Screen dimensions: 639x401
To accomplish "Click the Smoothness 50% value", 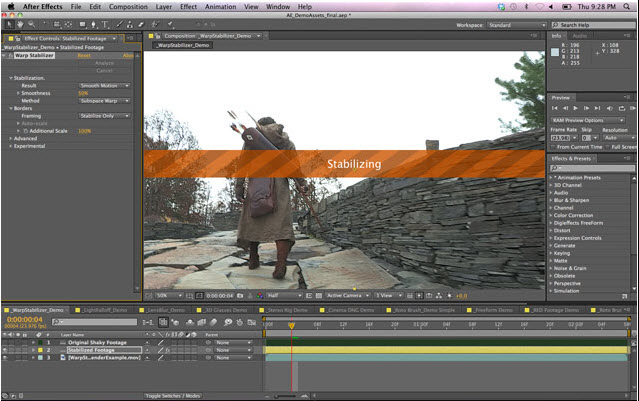I will coord(83,93).
